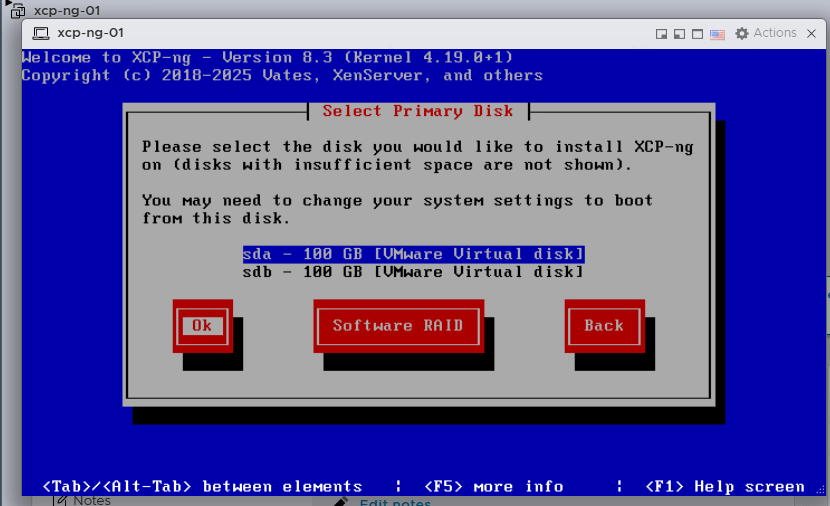Select the sda 100 GB disk entry
Screen dimensions: 830x506
pyautogui.click(x=413, y=254)
